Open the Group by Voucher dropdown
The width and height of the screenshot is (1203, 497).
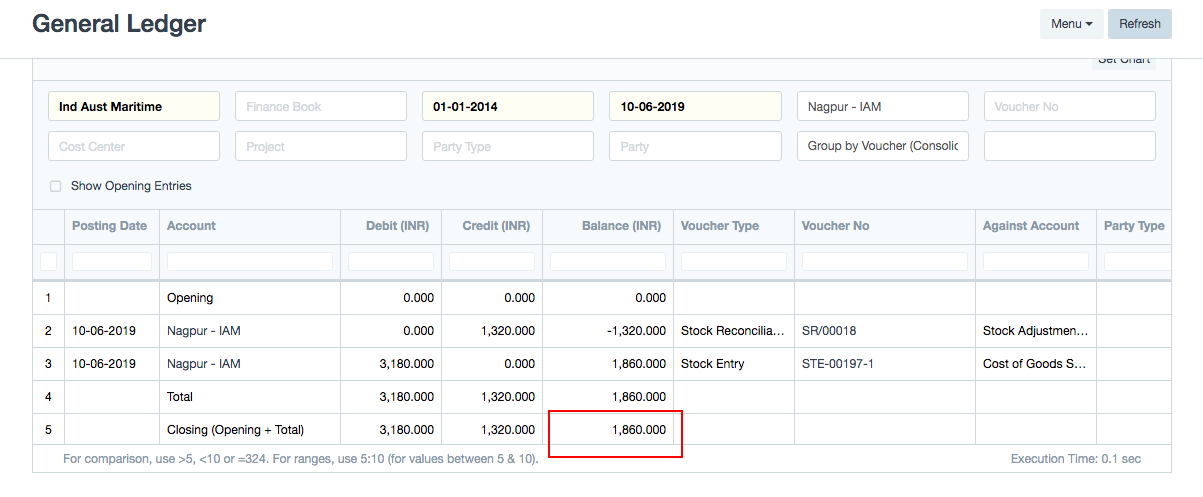[882, 146]
